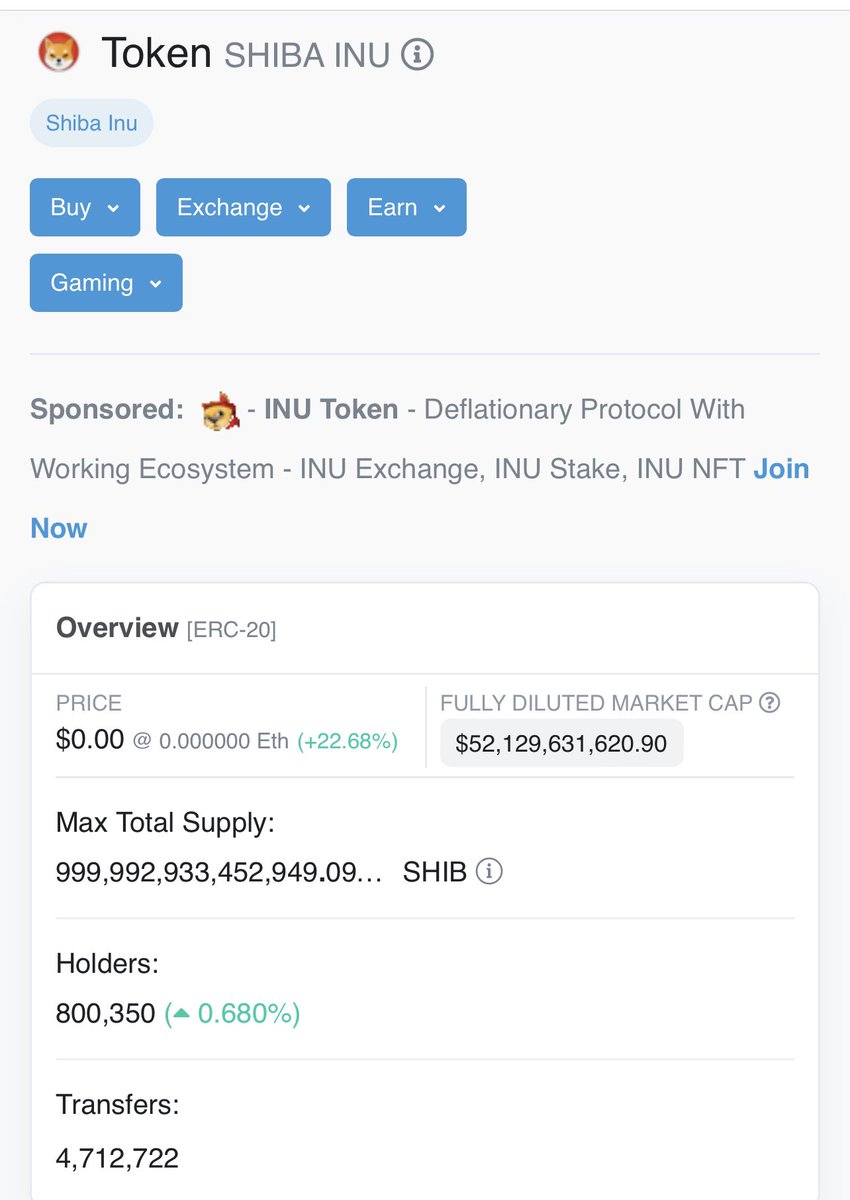Select transfers count 4,712,722

(x=118, y=1159)
